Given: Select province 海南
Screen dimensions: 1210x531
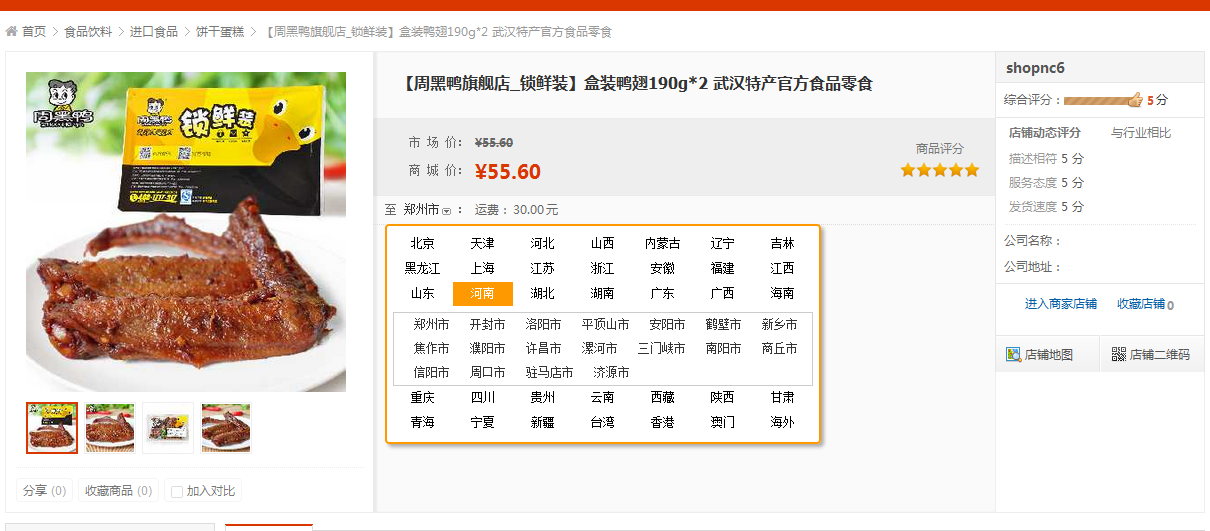Looking at the screenshot, I should [x=782, y=293].
